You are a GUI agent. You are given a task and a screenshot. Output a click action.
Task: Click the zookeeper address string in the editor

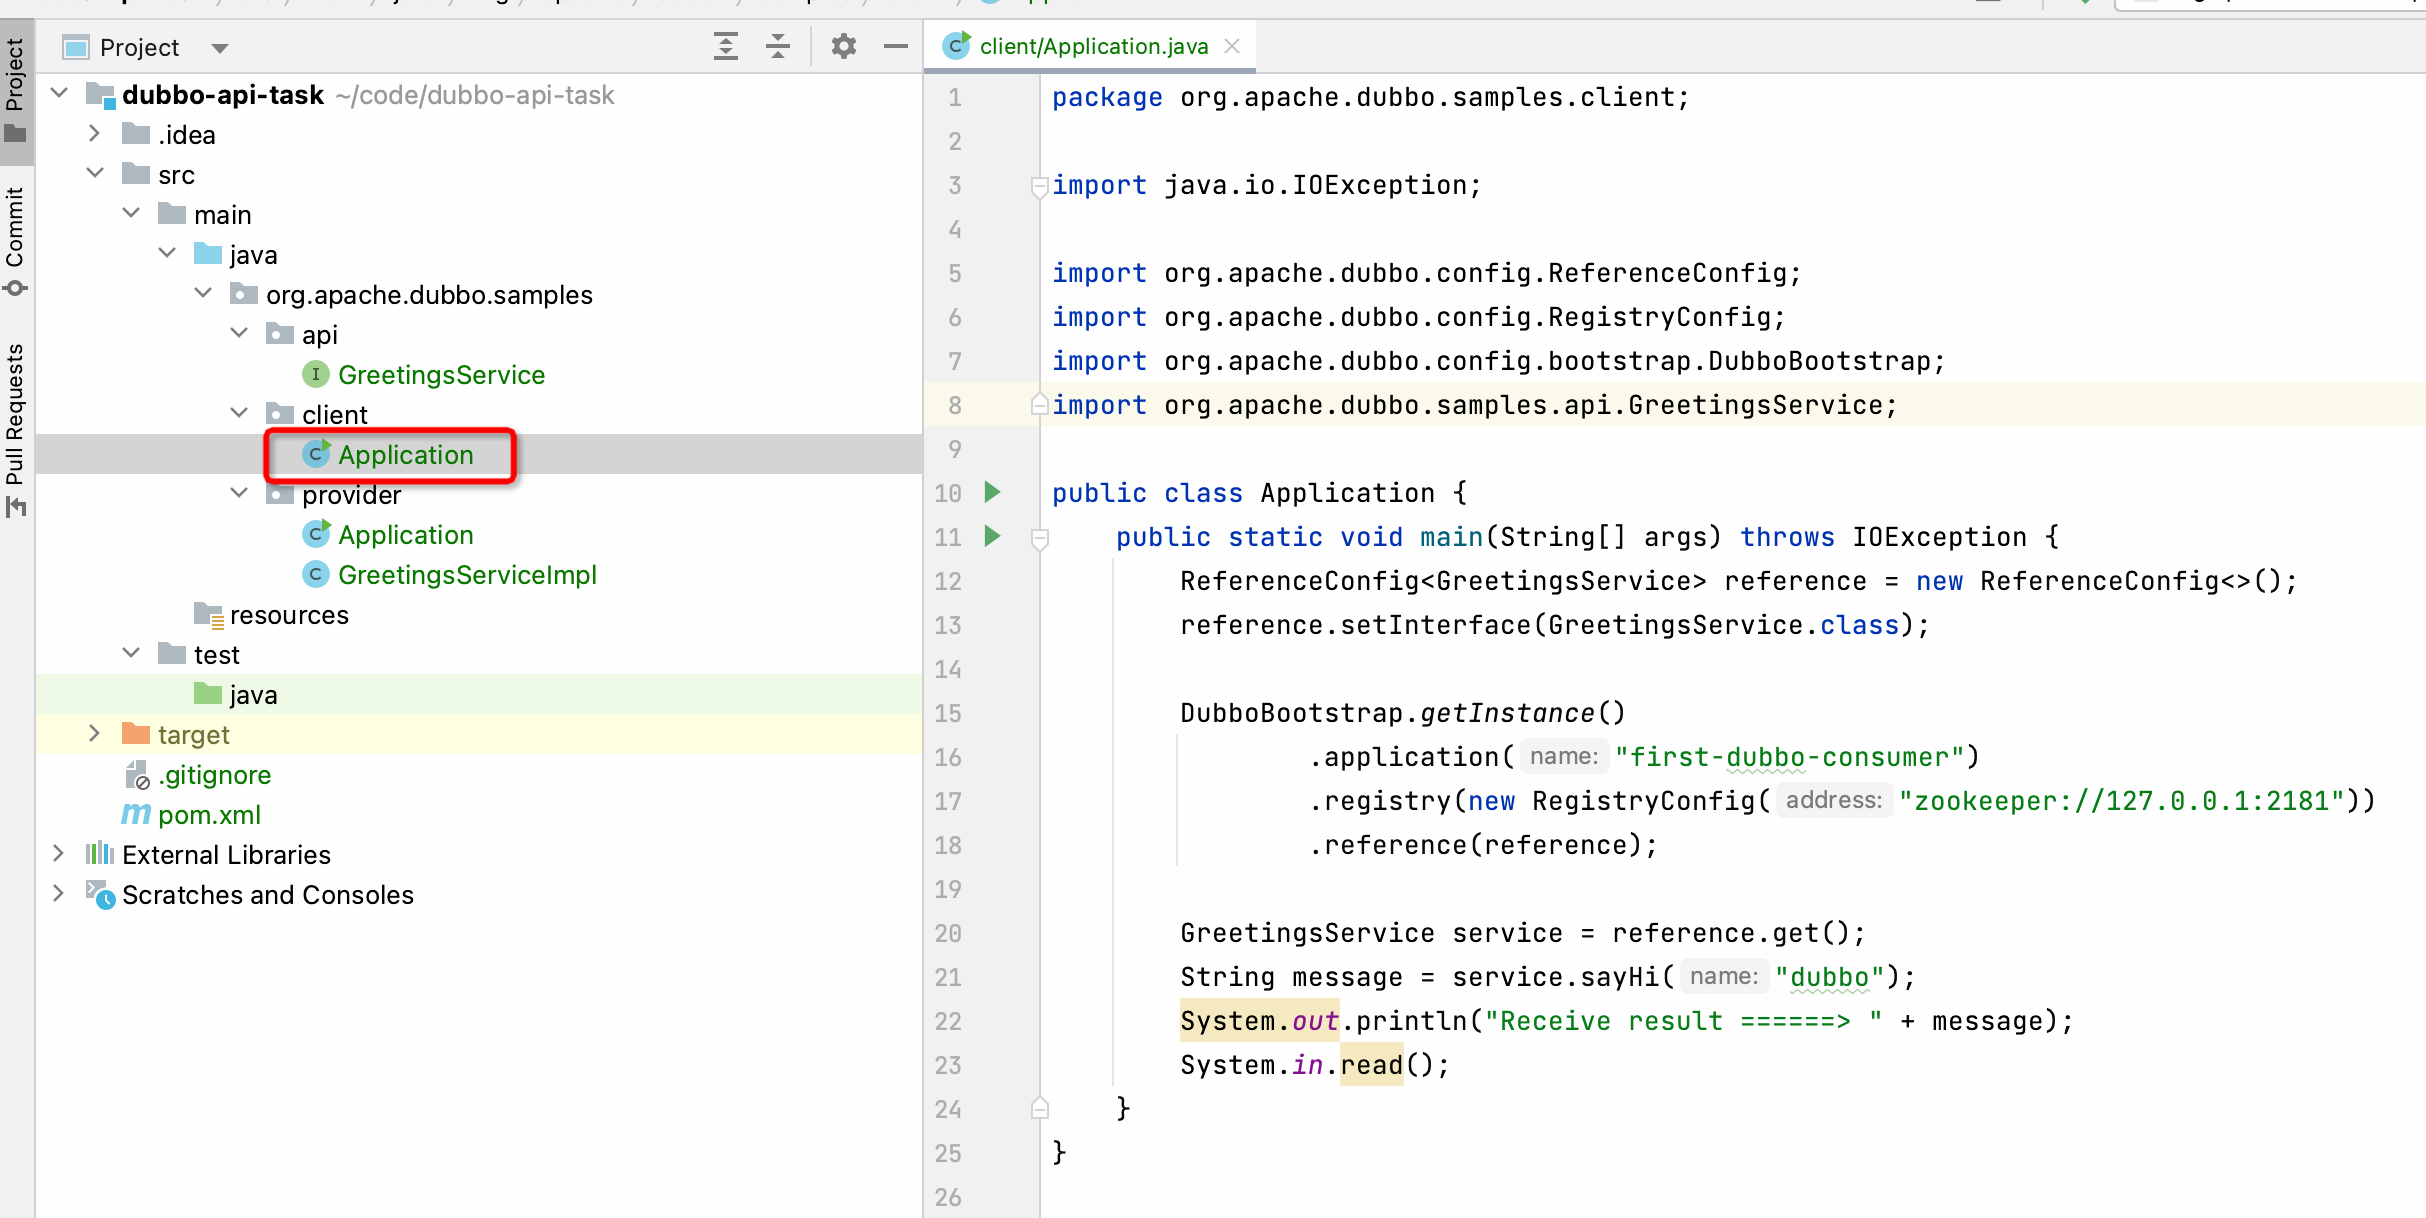coord(2120,801)
